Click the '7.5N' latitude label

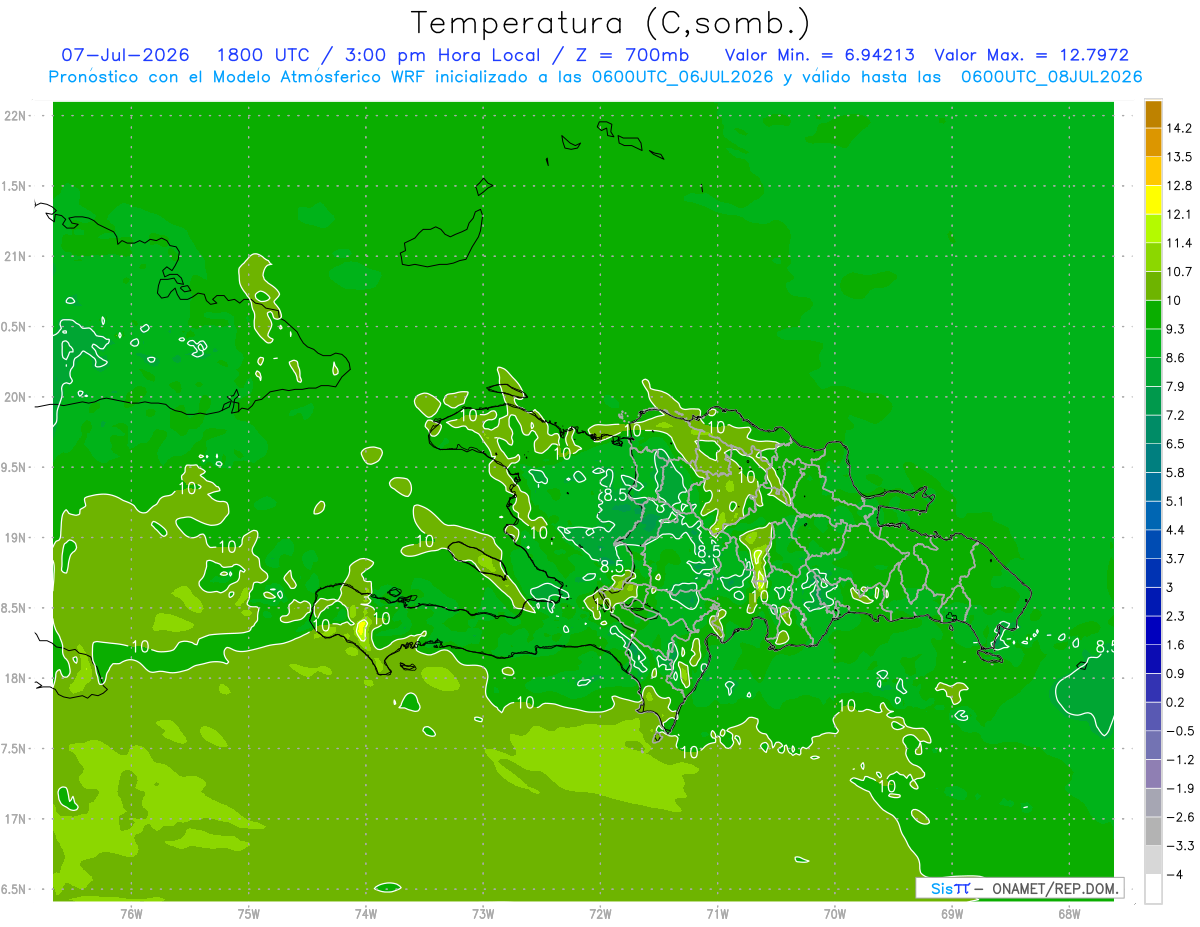point(15,748)
